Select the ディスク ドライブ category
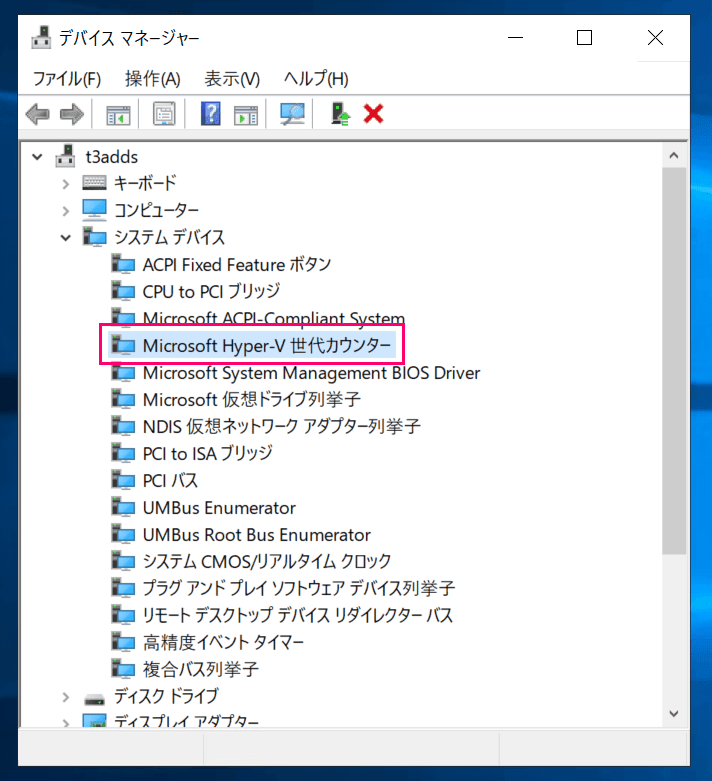 tap(166, 696)
